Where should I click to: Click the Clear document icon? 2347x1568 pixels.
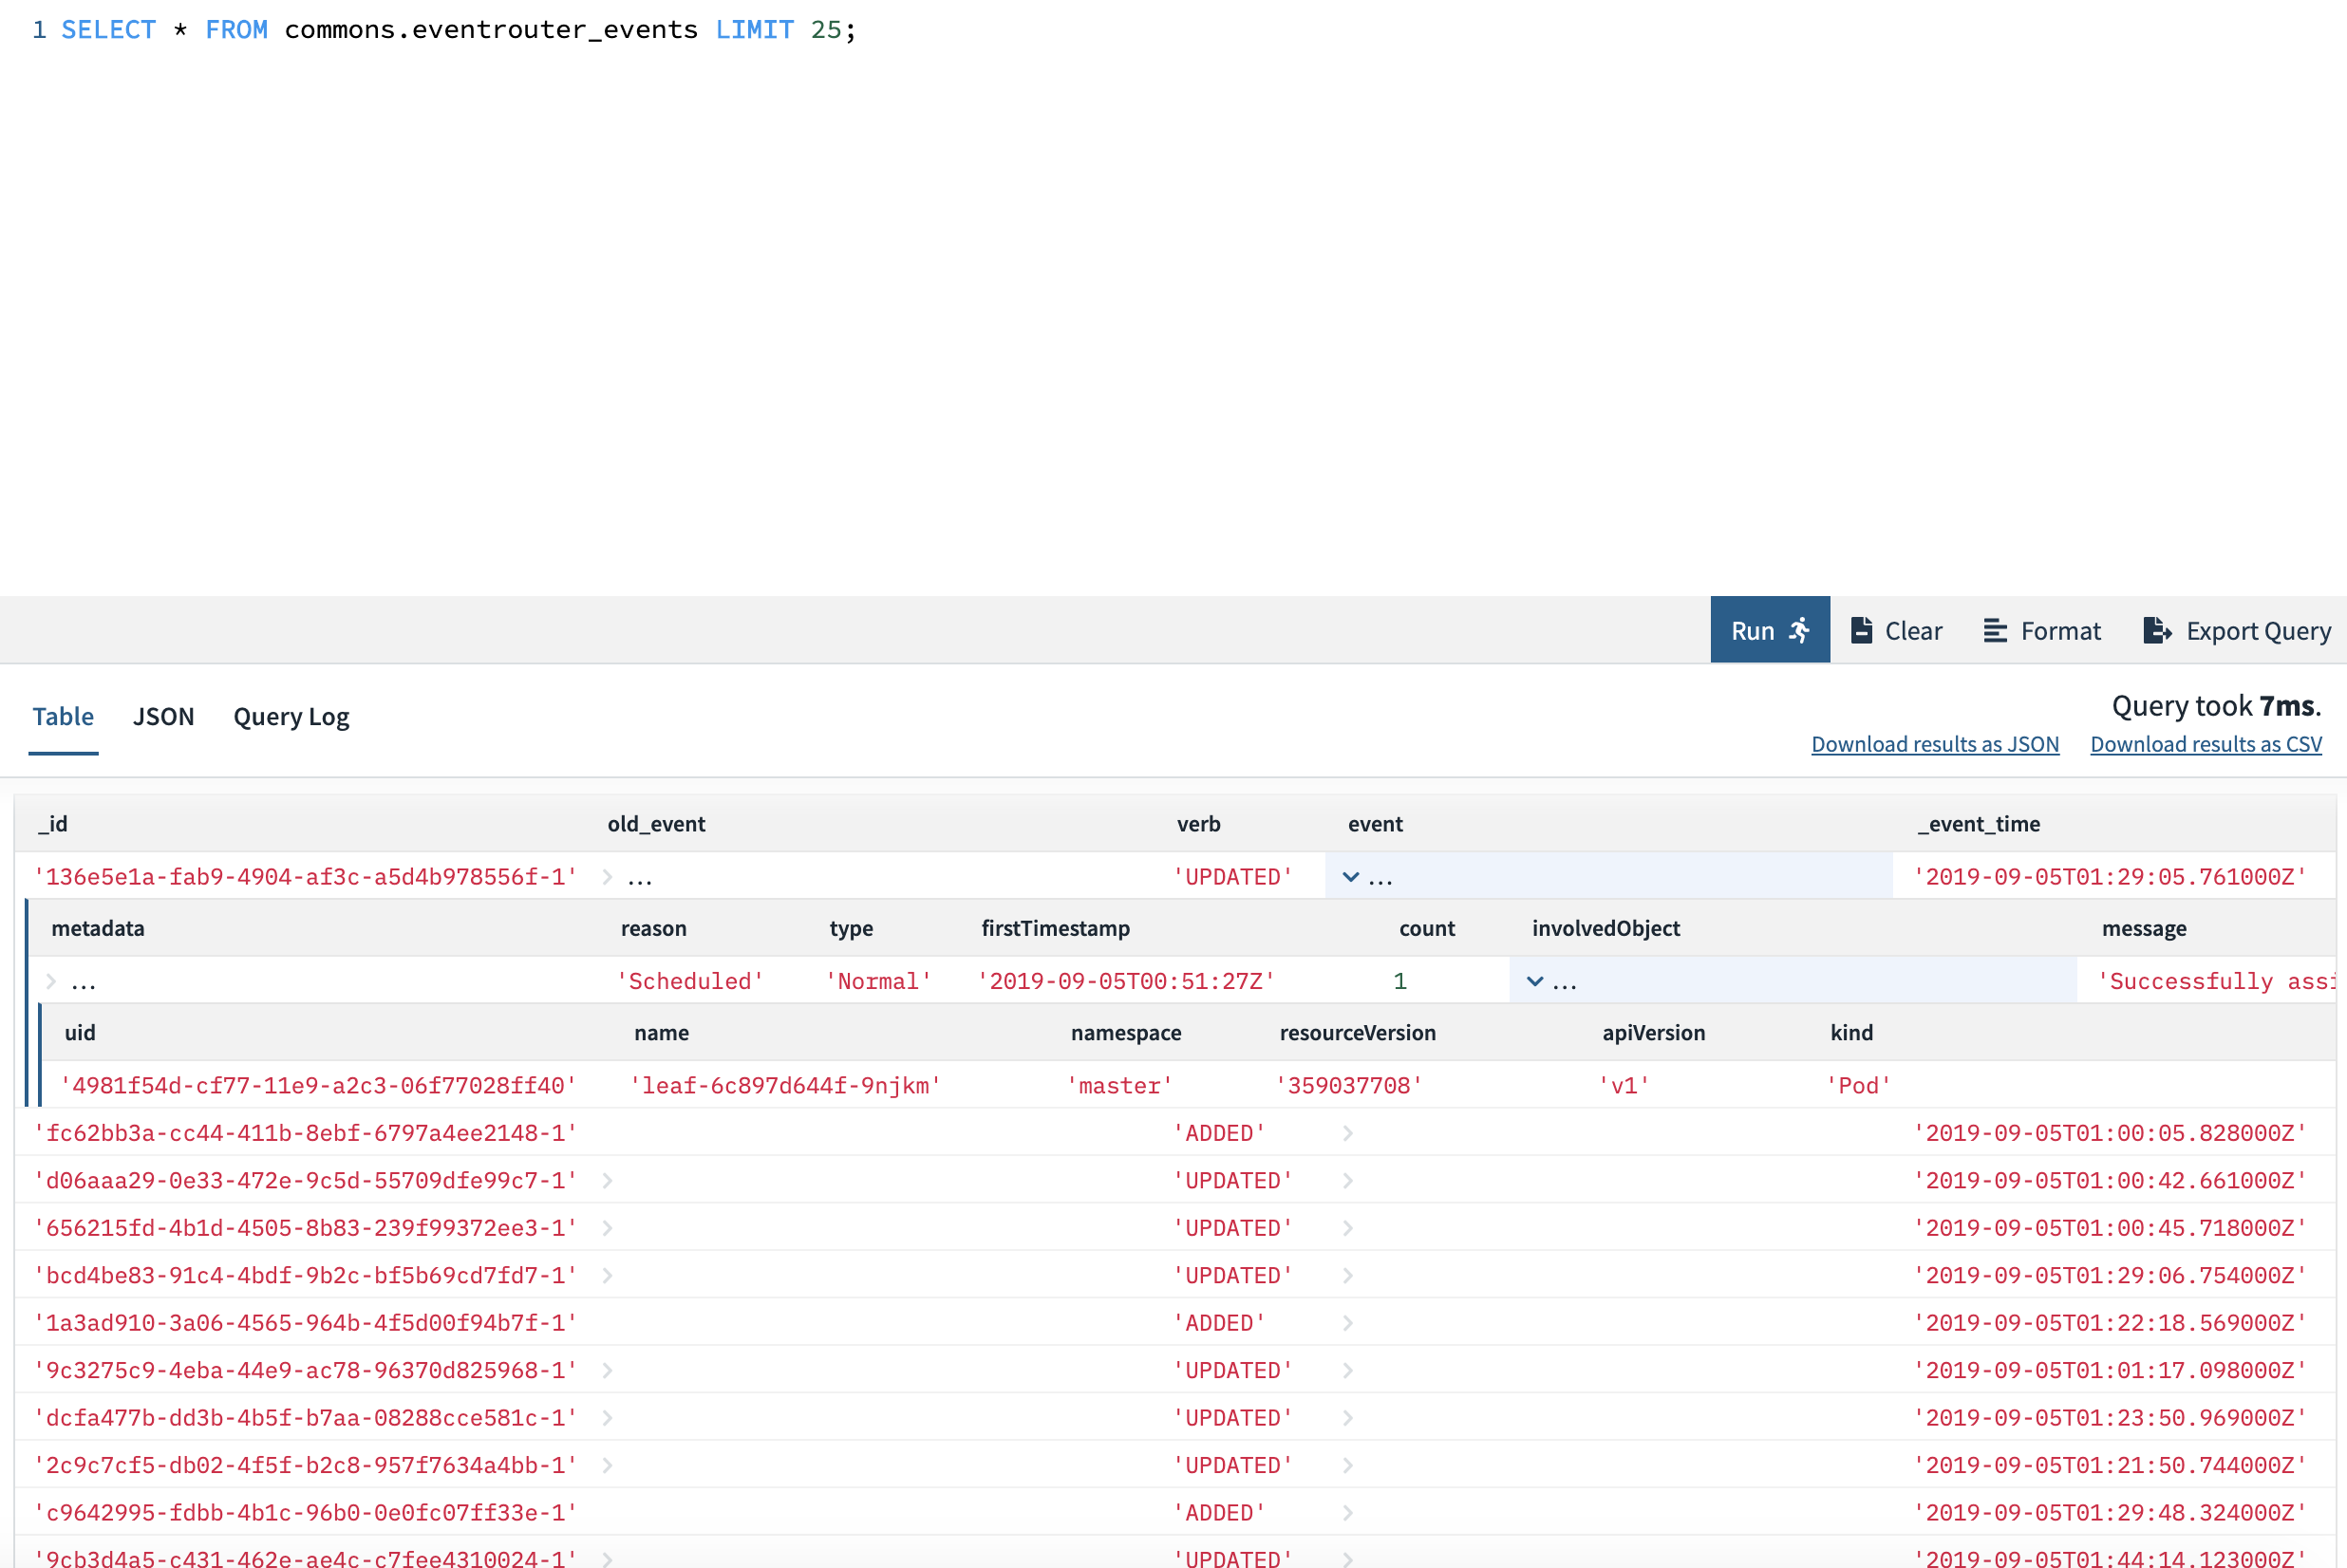coord(1861,630)
